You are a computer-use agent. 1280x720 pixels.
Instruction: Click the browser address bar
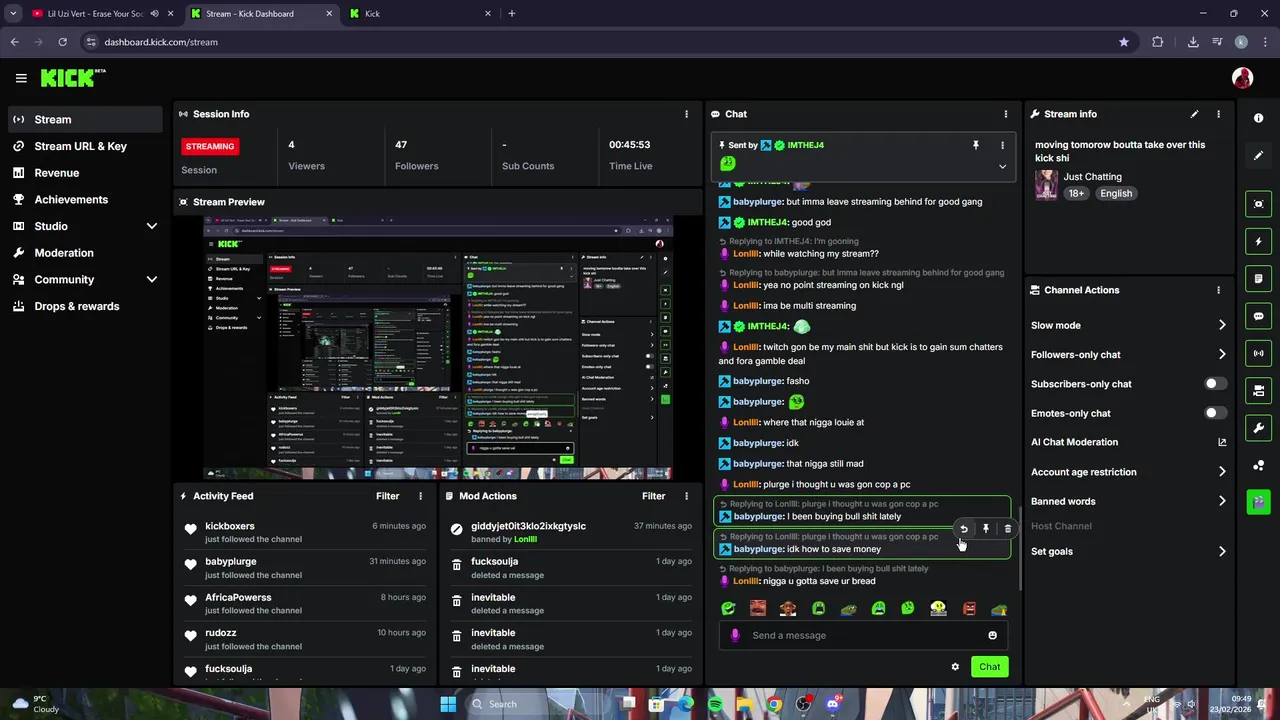[x=600, y=42]
